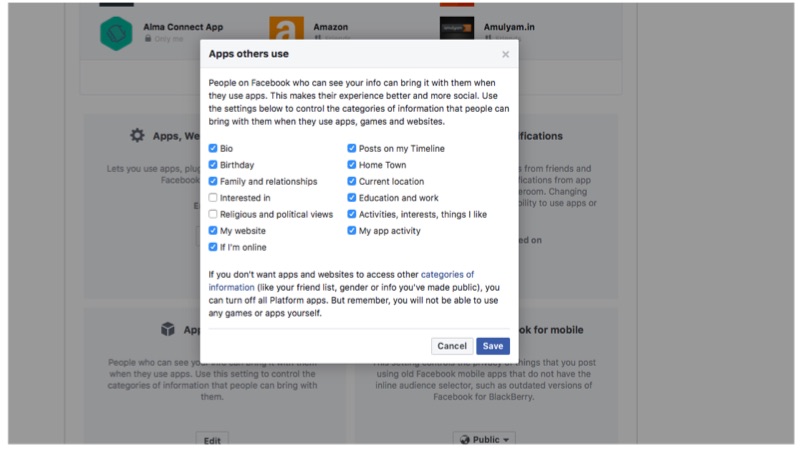Click the Cancel button

click(x=452, y=346)
